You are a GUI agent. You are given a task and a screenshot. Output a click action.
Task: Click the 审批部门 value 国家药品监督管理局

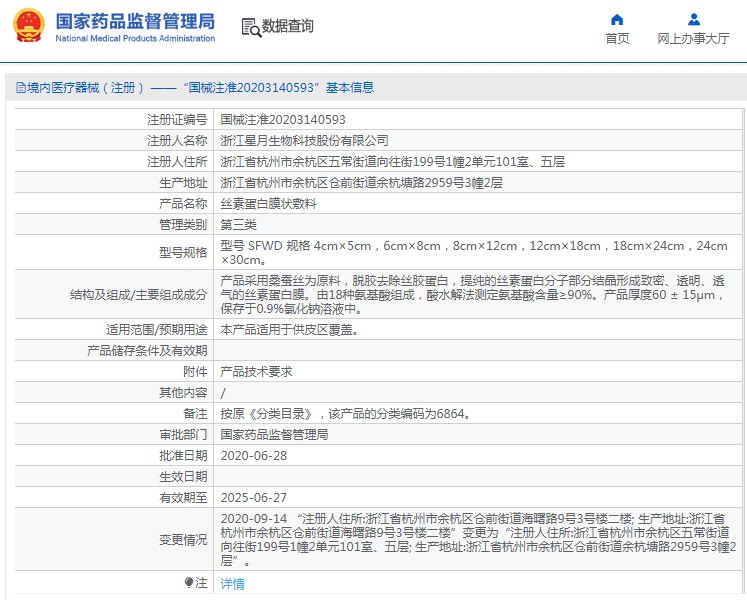pos(274,435)
